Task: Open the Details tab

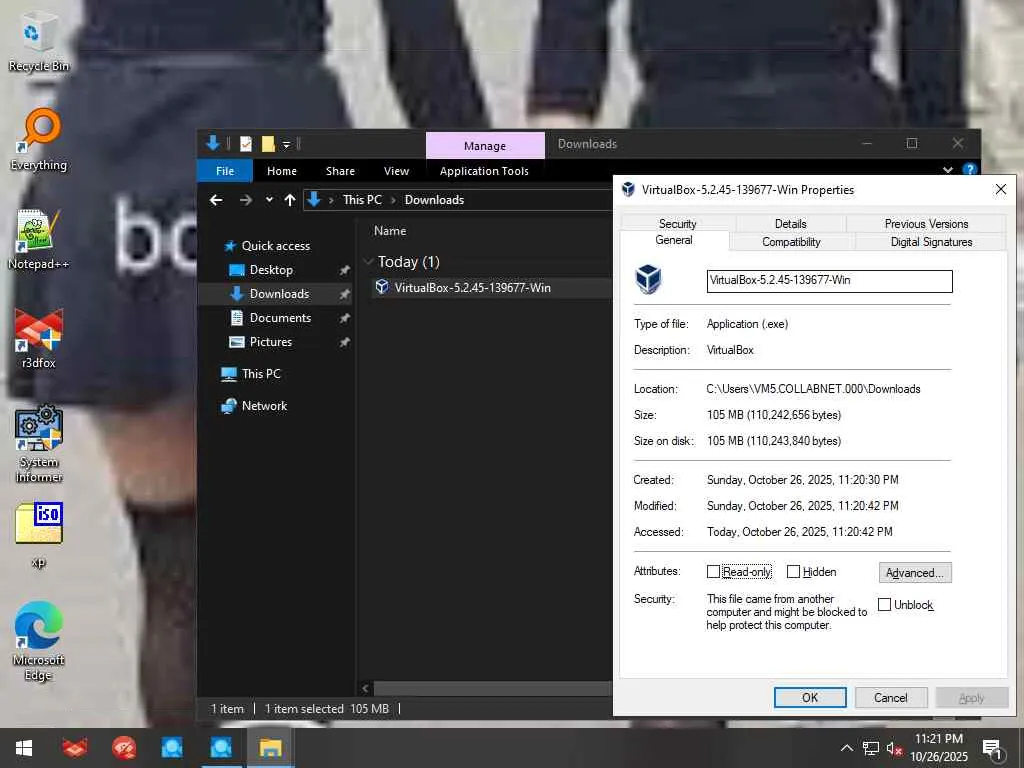Action: click(790, 223)
